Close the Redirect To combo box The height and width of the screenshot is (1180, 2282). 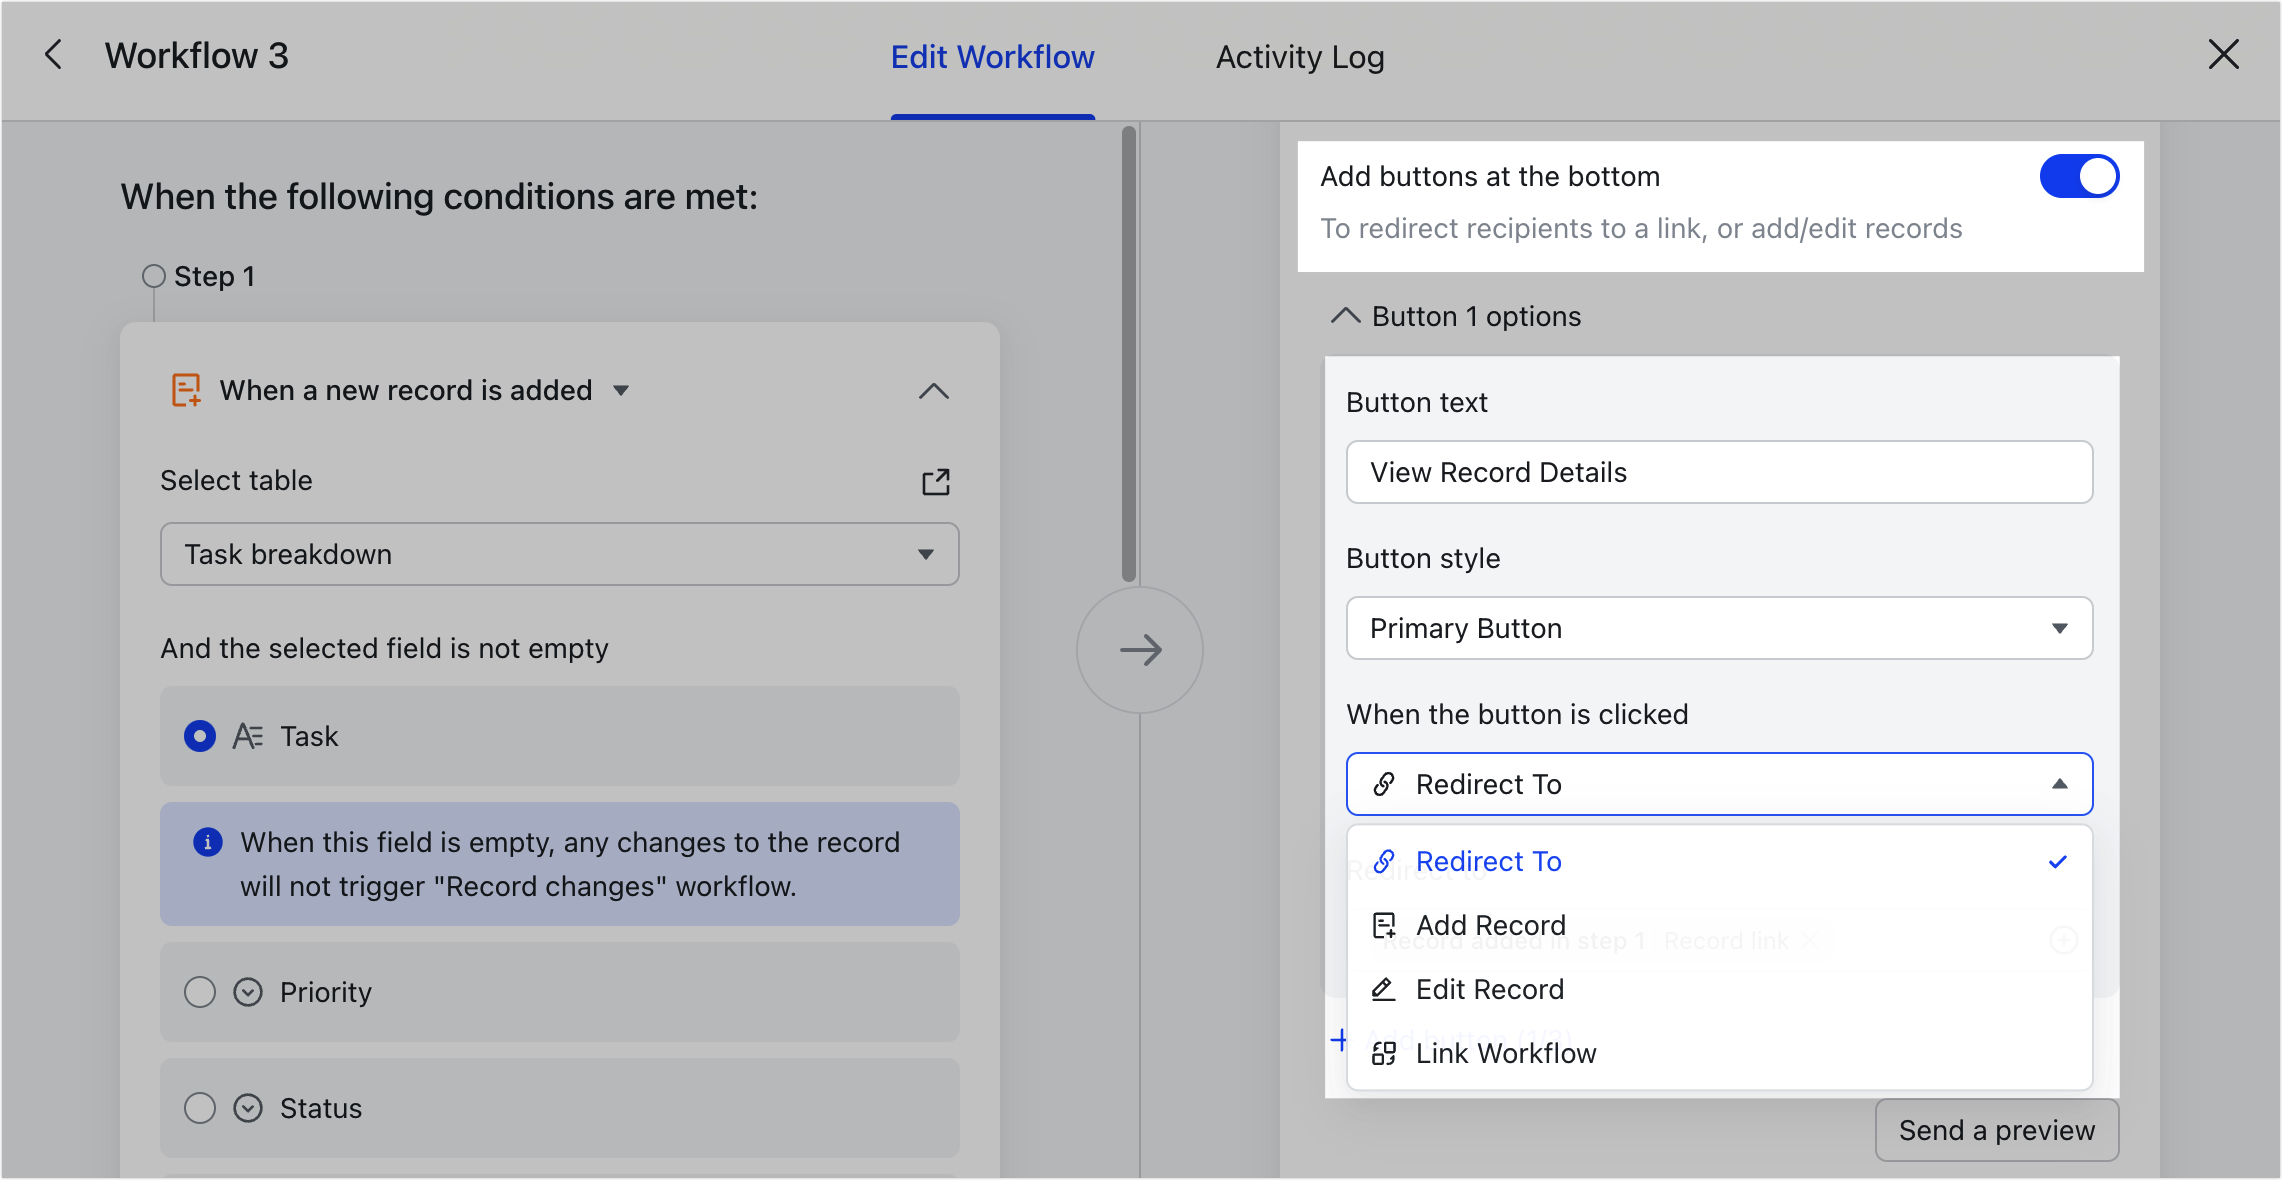[x=1719, y=784]
